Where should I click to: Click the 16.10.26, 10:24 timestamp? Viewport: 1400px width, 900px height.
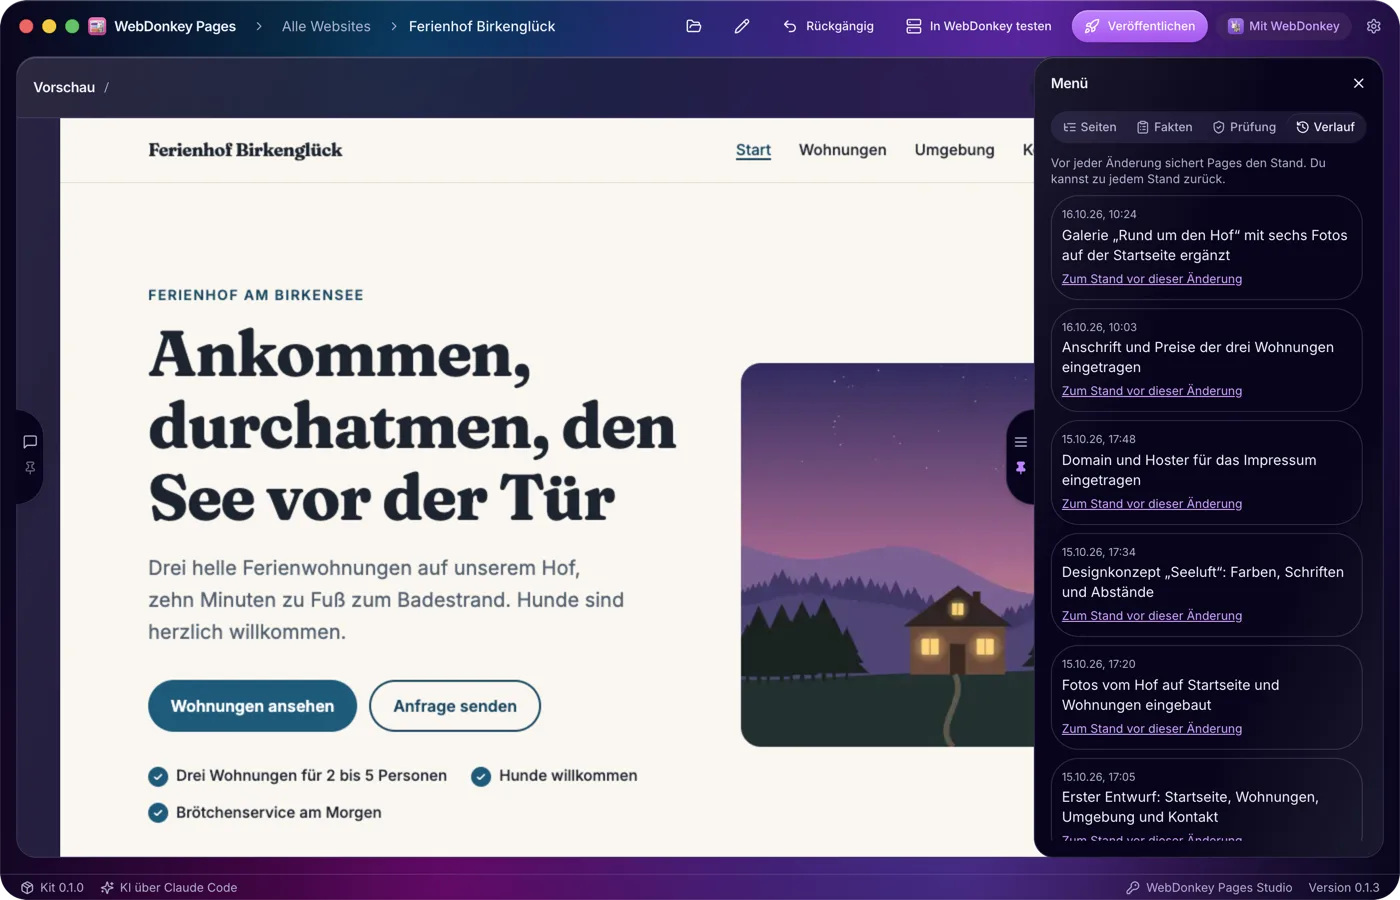[x=1099, y=214]
